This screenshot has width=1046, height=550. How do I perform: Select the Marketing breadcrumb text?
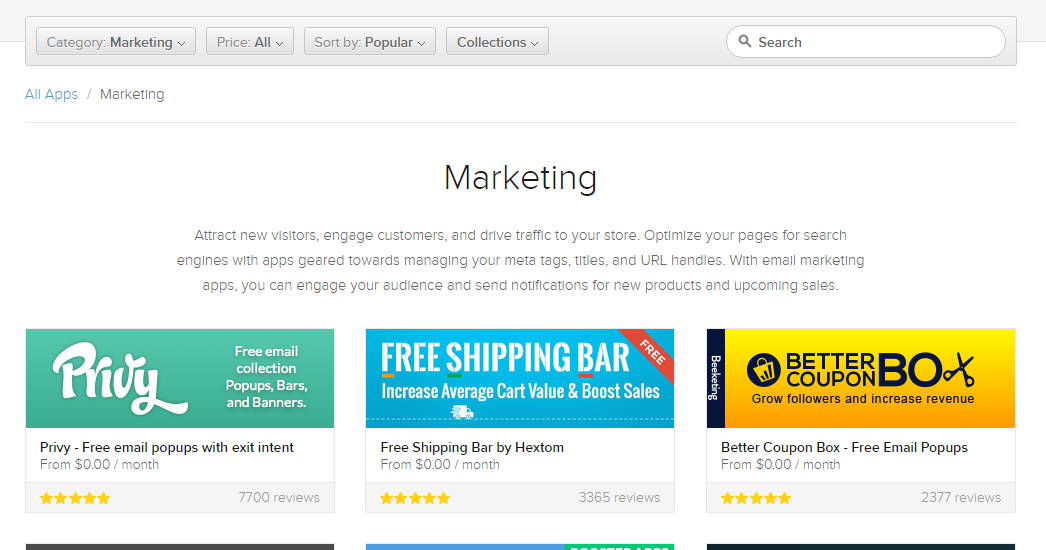tap(132, 94)
